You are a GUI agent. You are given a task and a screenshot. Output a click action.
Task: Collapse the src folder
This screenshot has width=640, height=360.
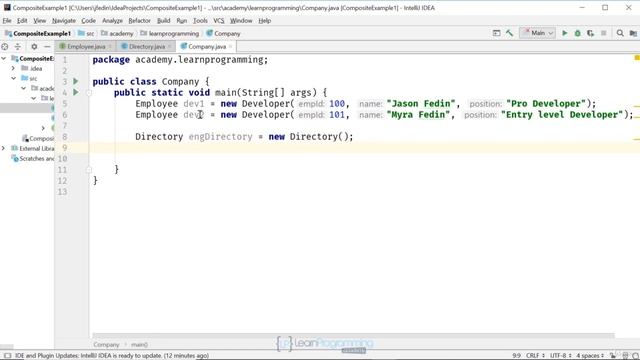click(x=13, y=78)
